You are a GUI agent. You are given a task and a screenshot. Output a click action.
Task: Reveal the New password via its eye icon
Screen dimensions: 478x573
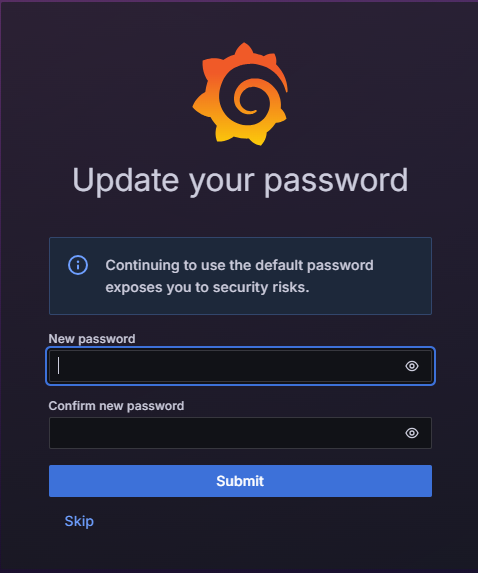[412, 366]
